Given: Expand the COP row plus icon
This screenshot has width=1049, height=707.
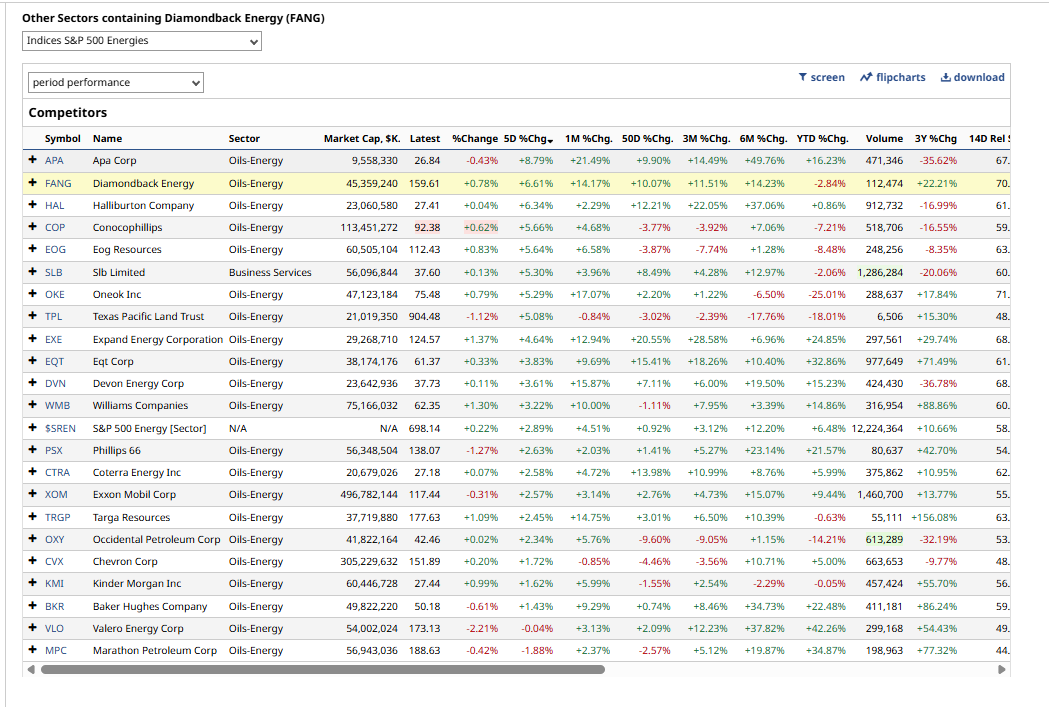Looking at the screenshot, I should [x=33, y=227].
